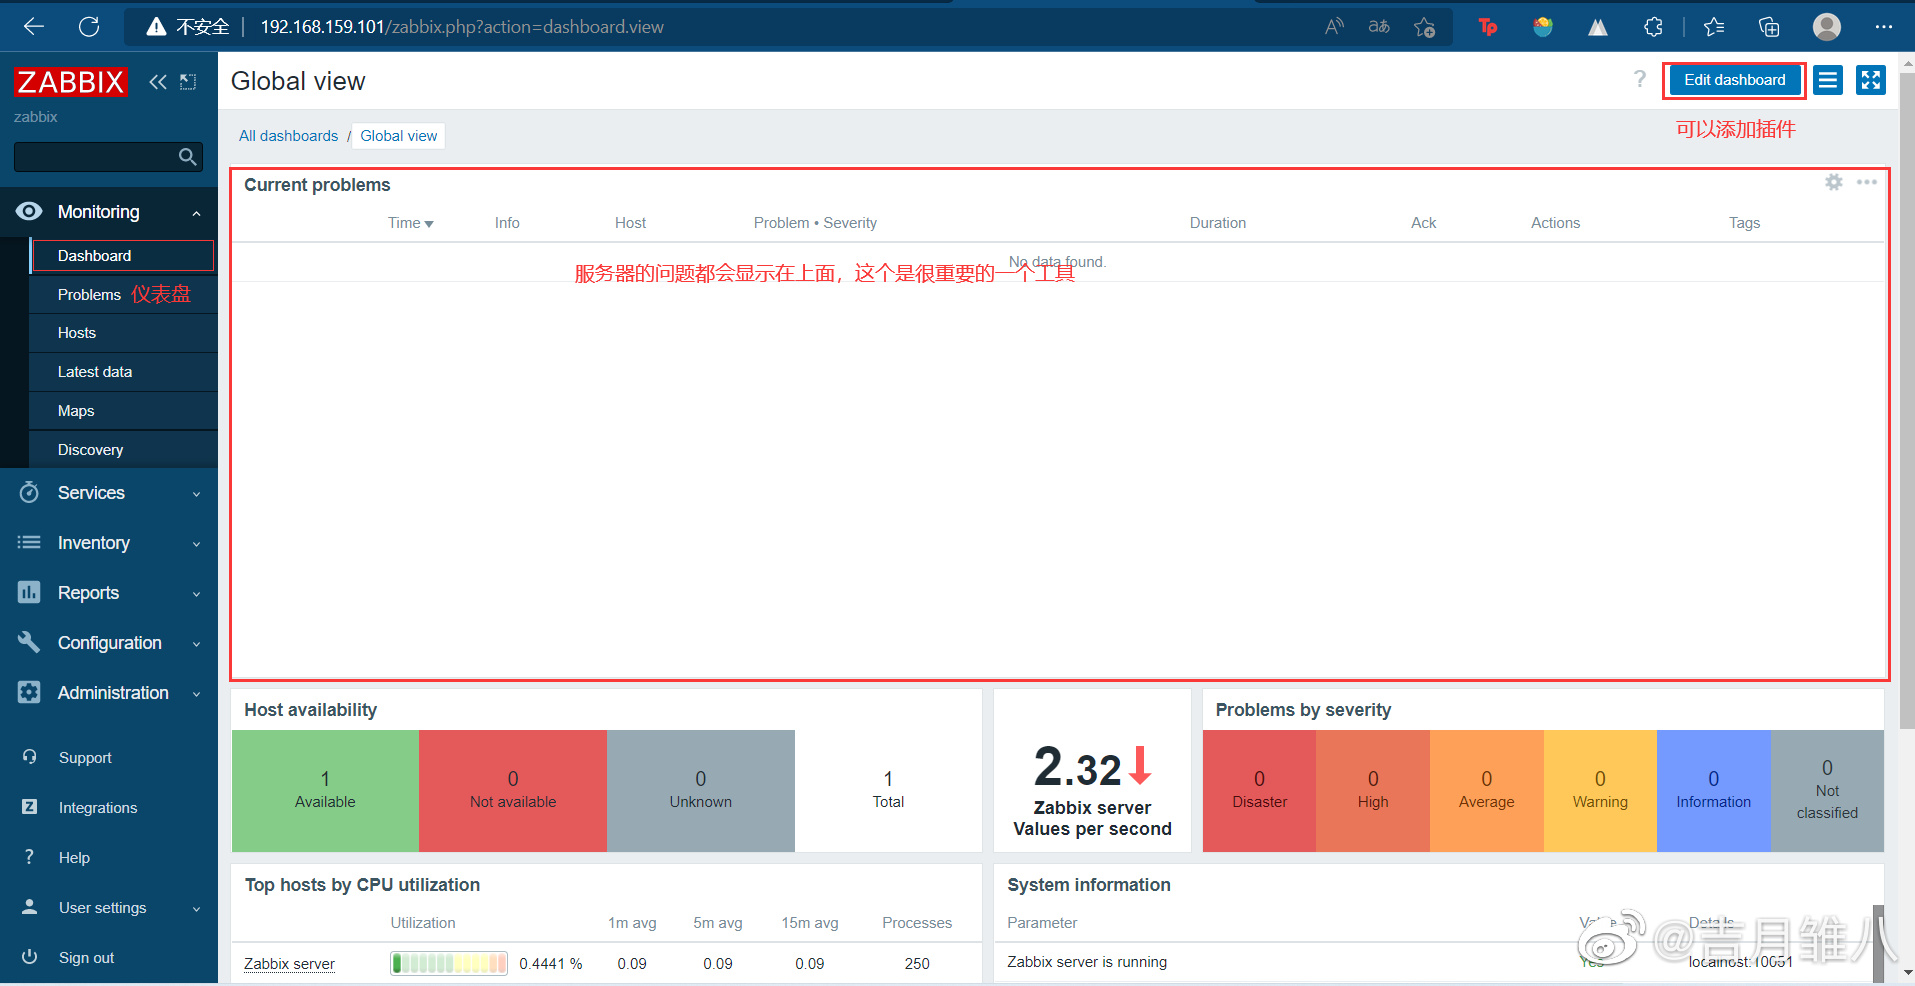Click the ZABBIX logo
This screenshot has width=1915, height=986.
[x=70, y=82]
